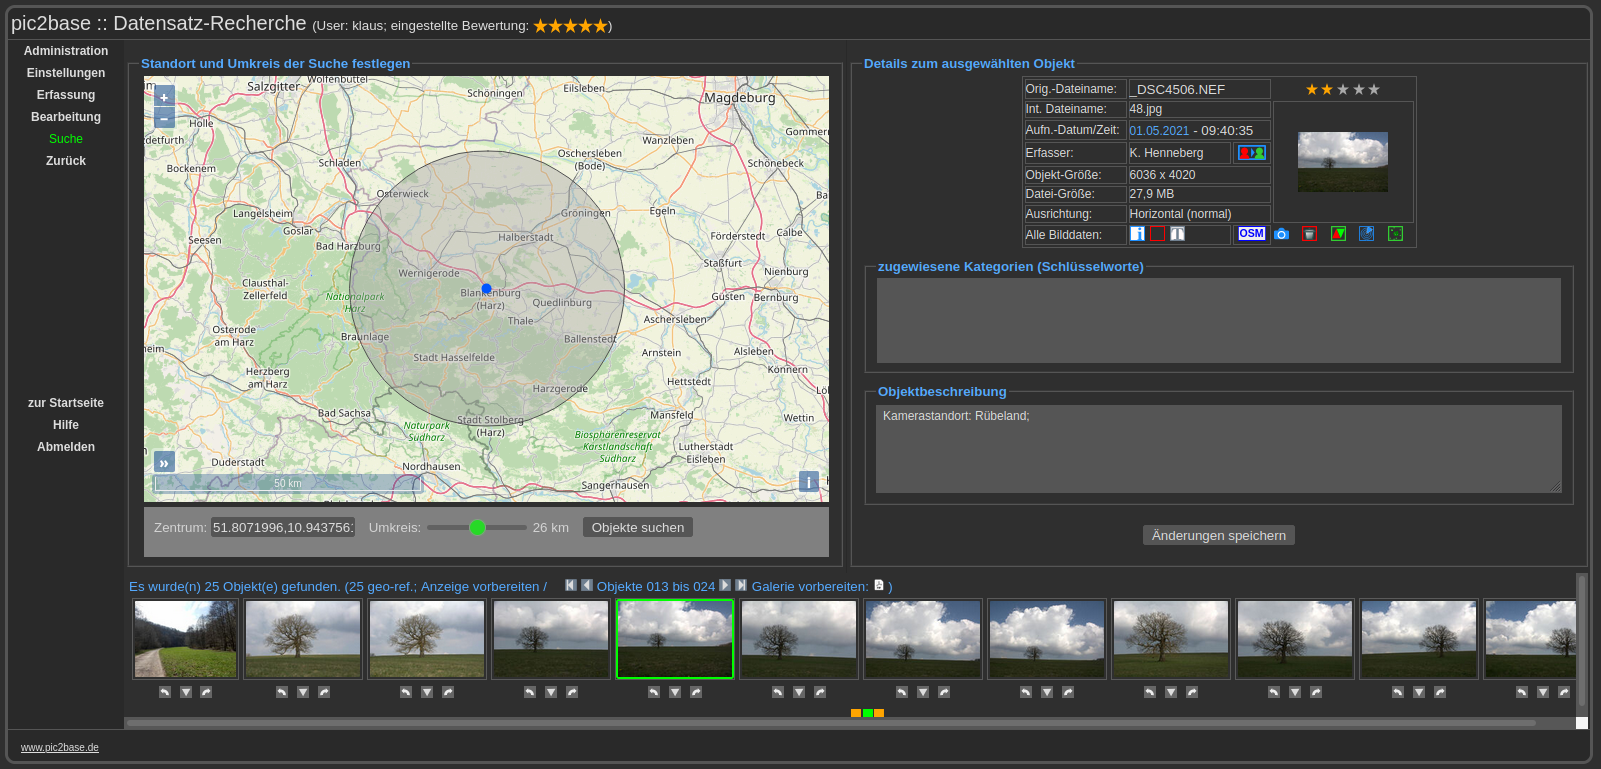This screenshot has width=1601, height=769.
Task: Click the Galerie vorbereiten document icon
Action: (x=879, y=585)
